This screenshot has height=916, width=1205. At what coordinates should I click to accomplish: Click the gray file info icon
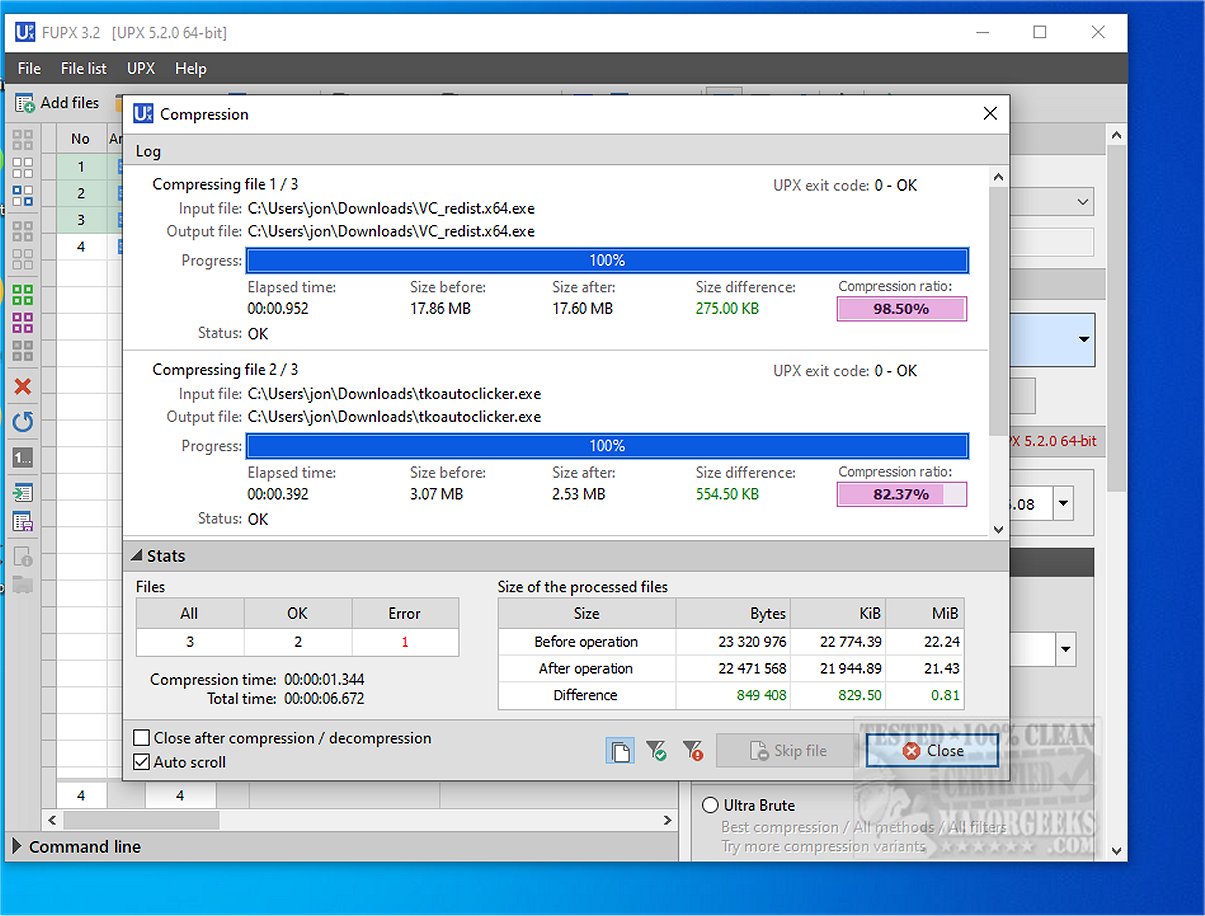pos(22,557)
